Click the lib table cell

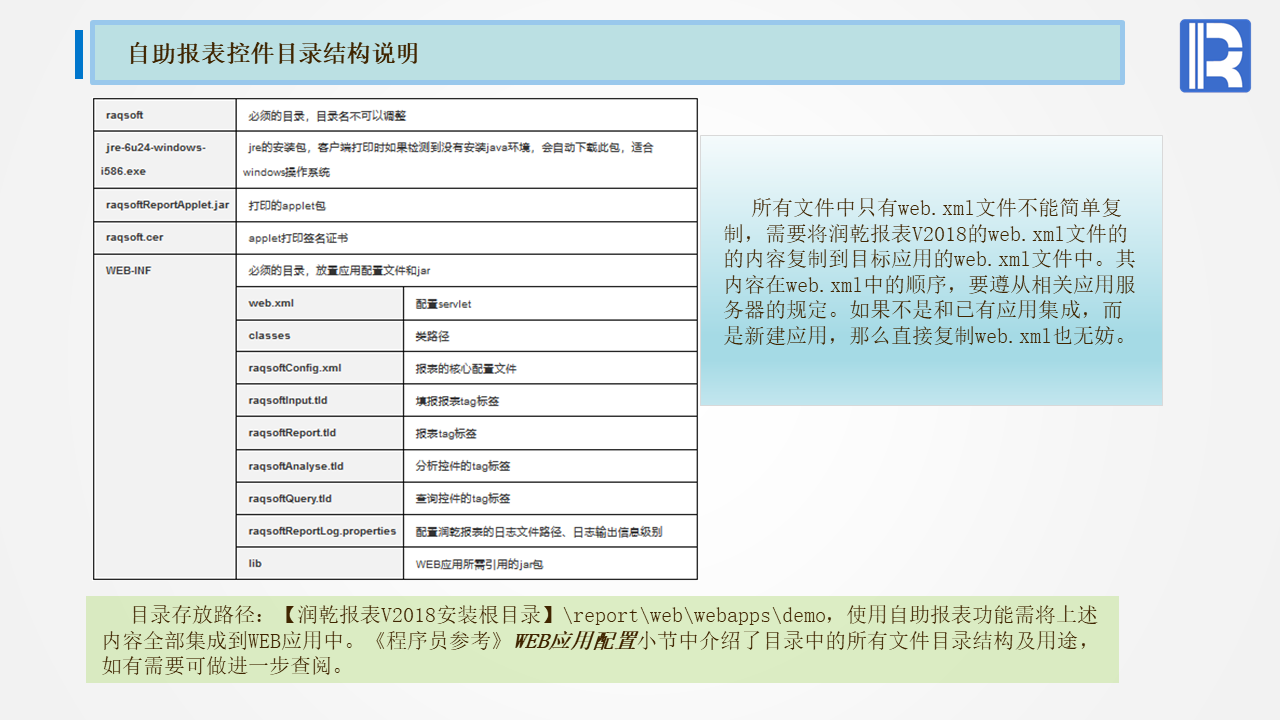click(x=320, y=563)
